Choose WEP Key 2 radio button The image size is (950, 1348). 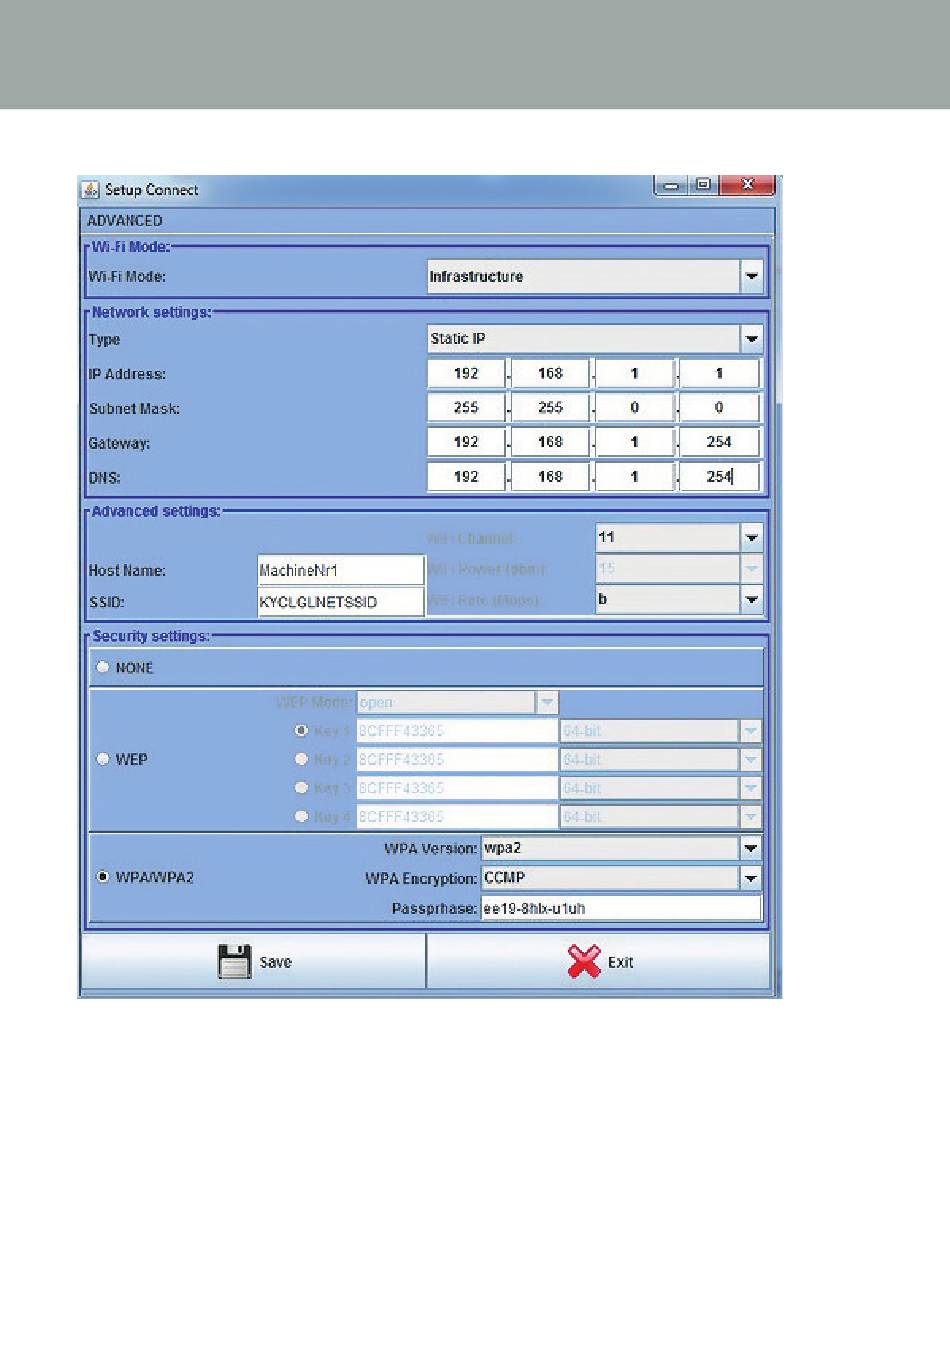[301, 759]
